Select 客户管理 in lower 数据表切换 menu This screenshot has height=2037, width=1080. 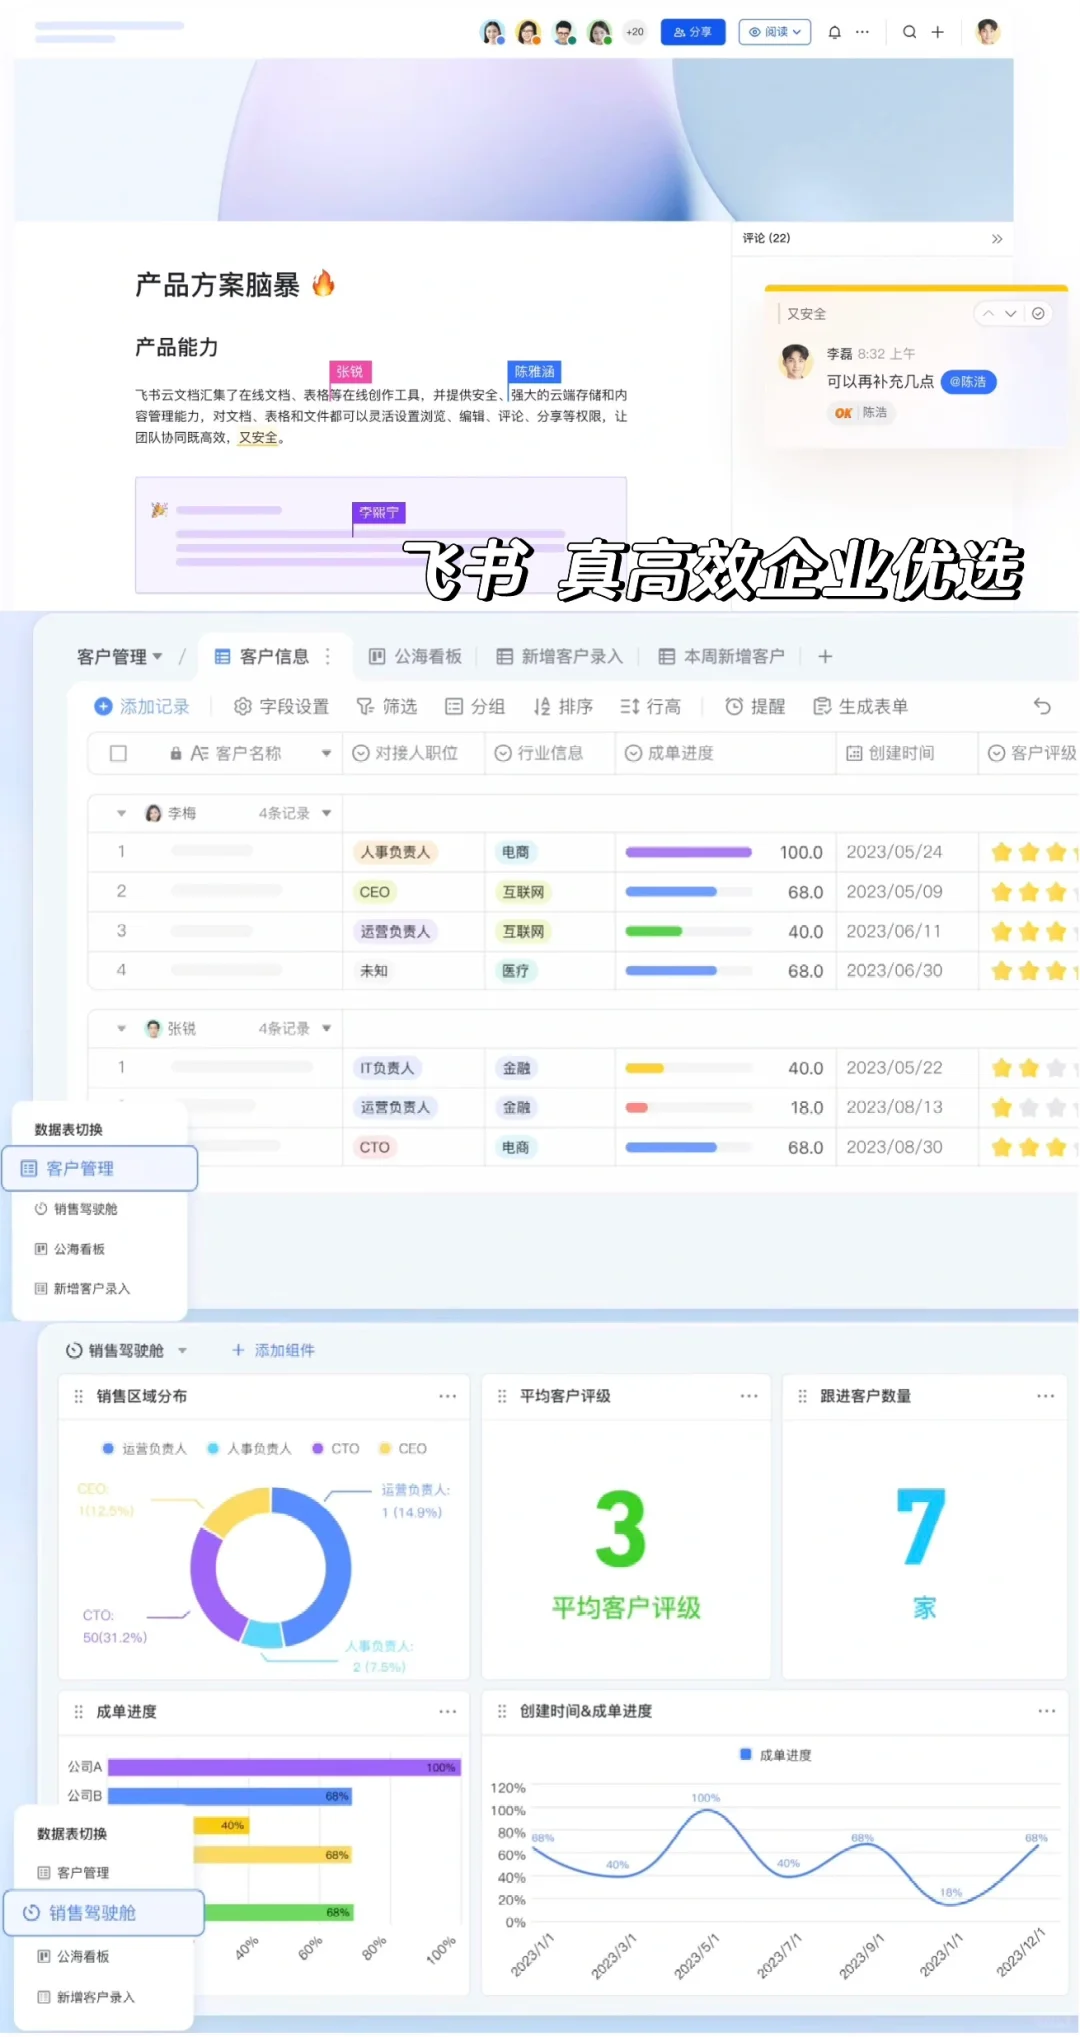click(x=73, y=1872)
